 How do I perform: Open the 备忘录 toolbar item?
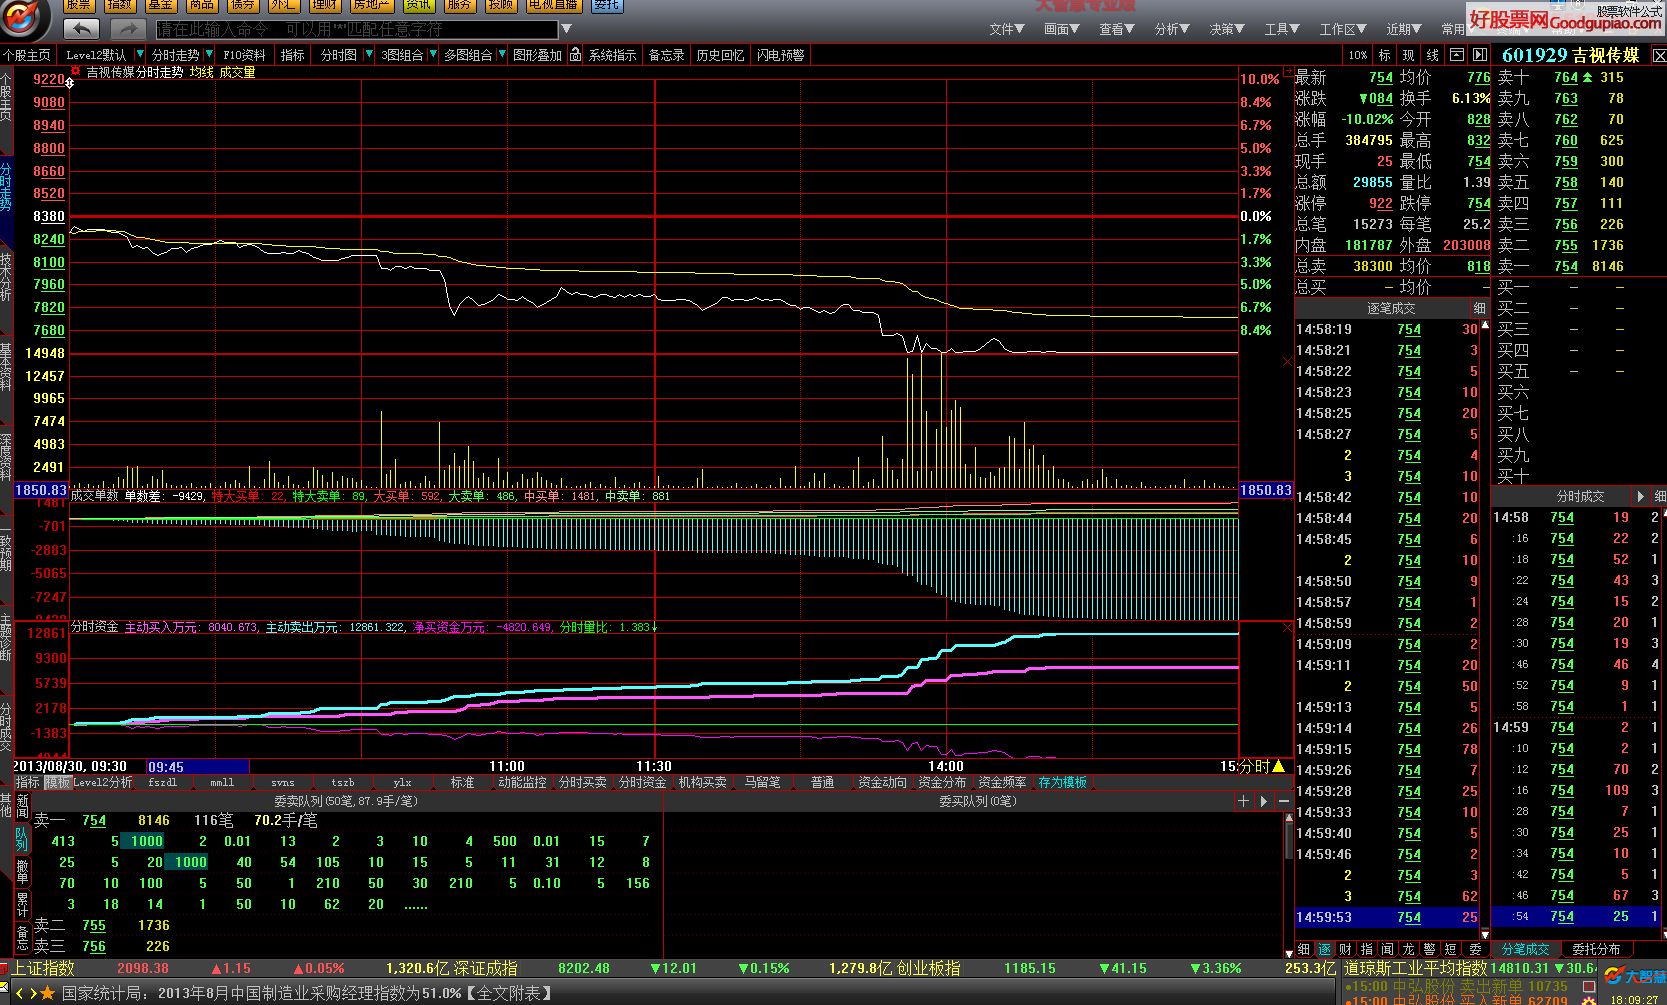666,55
